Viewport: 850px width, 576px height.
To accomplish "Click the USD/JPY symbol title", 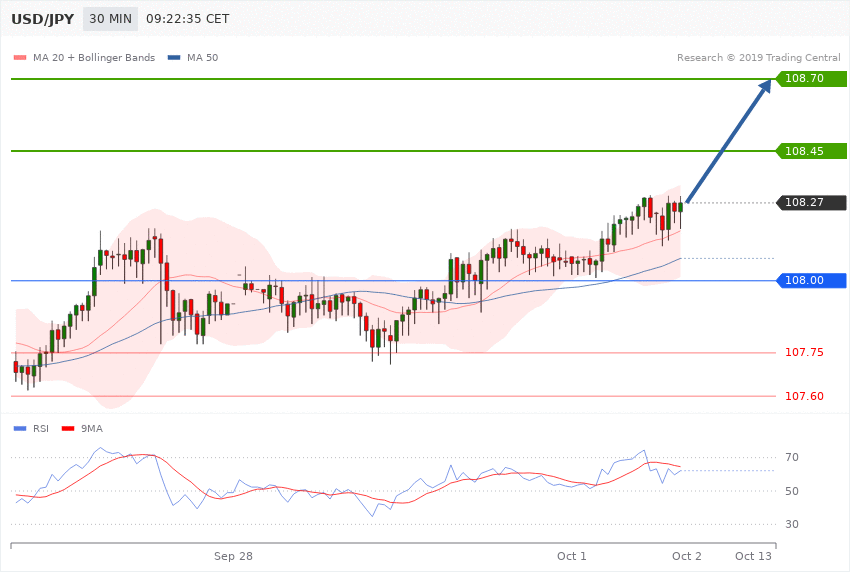I will (42, 19).
